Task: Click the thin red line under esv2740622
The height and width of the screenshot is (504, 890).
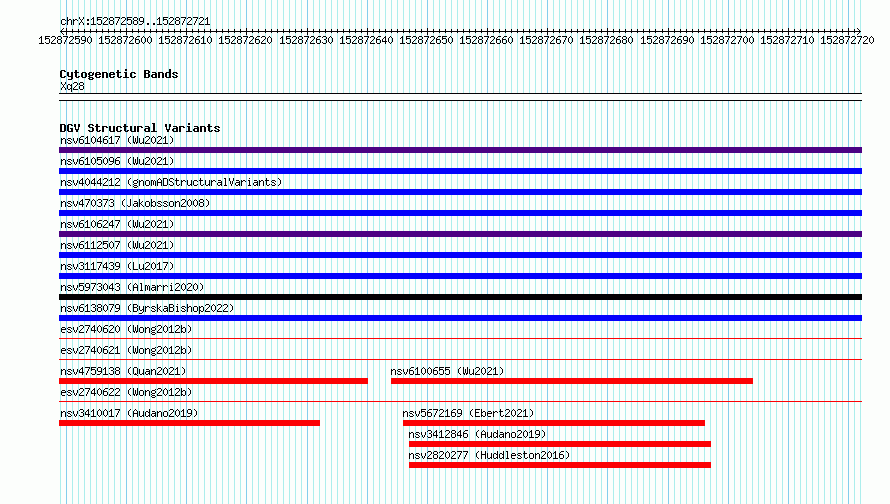Action: coord(460,402)
